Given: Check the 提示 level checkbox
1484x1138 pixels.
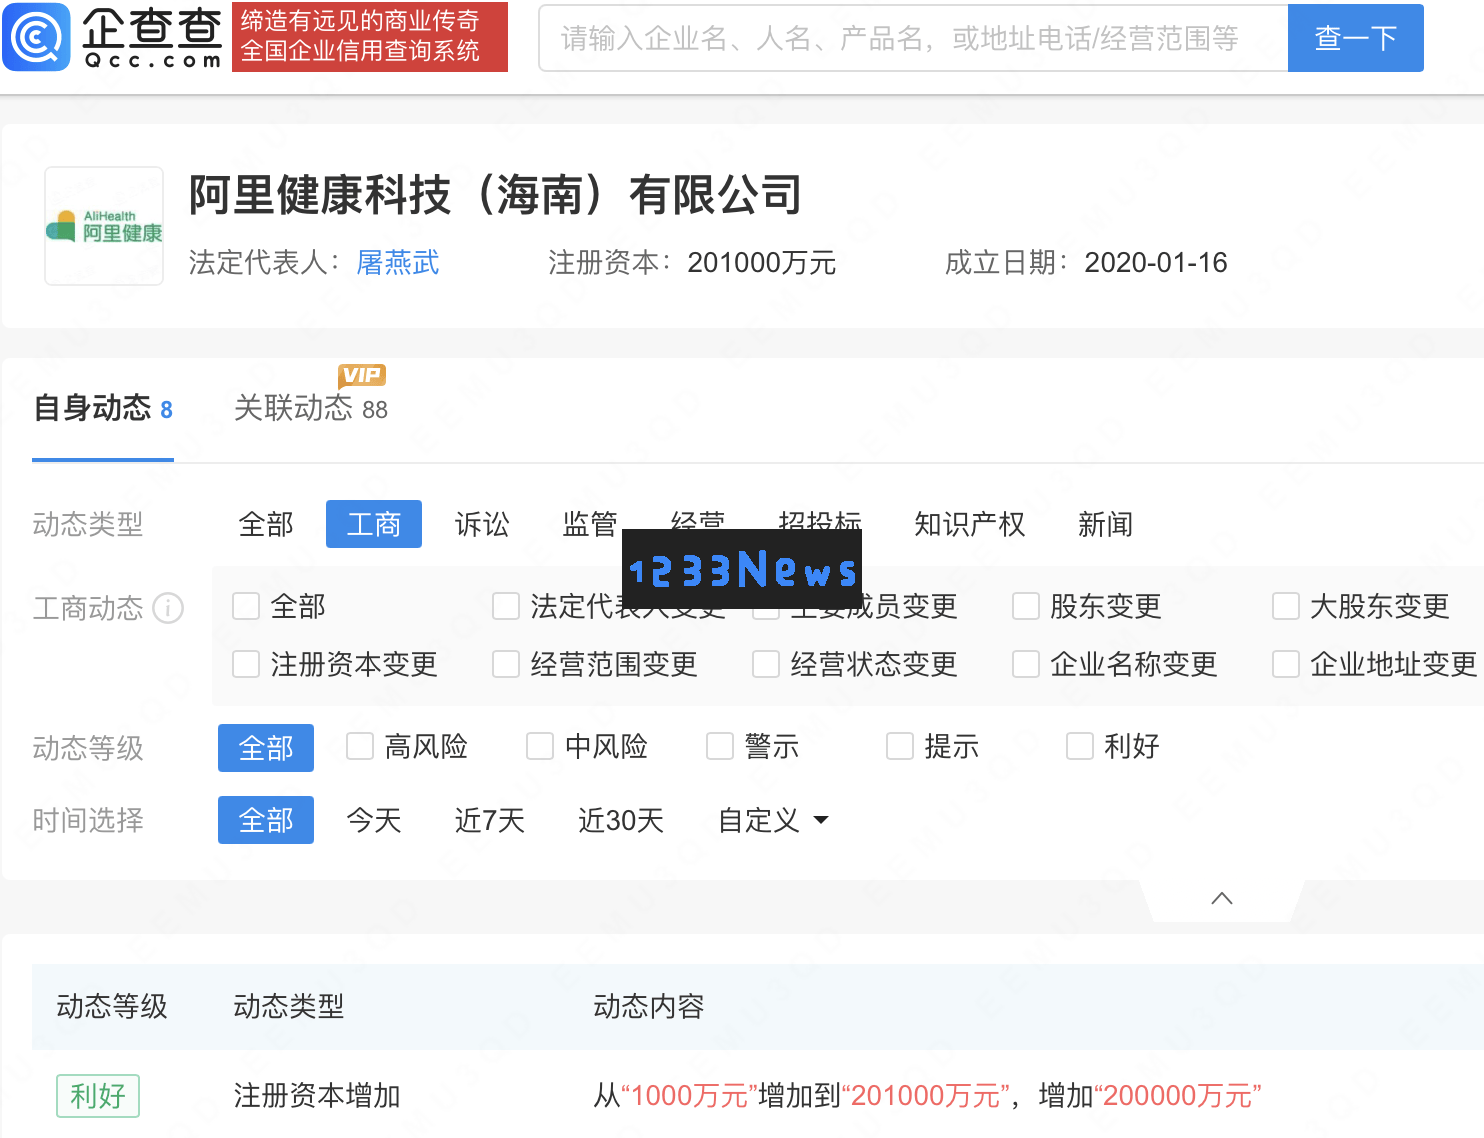Looking at the screenshot, I should (900, 746).
